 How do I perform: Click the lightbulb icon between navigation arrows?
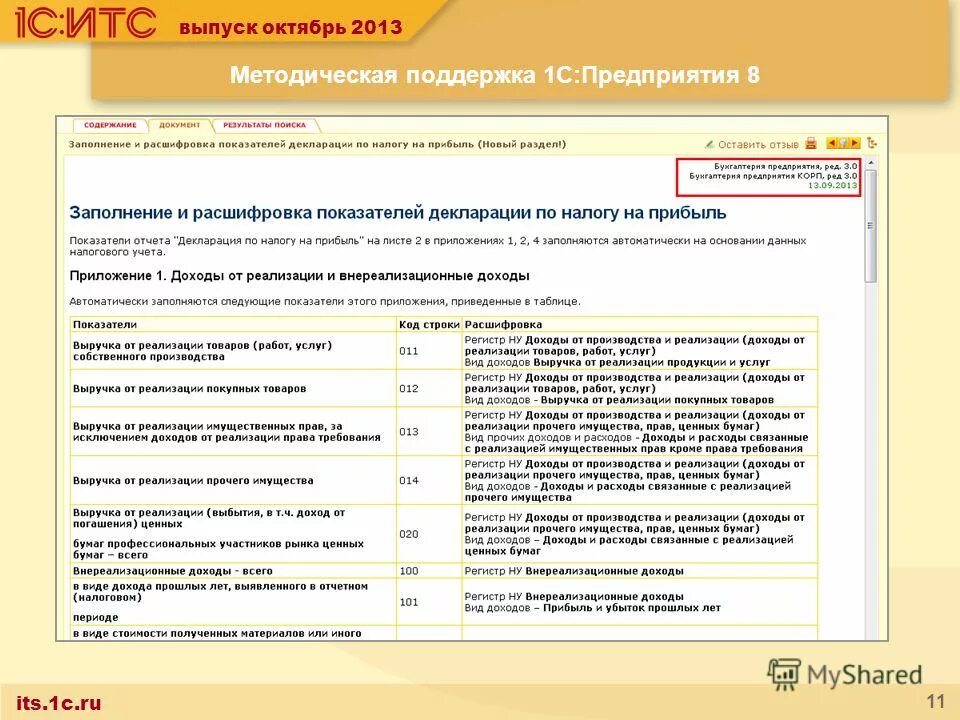(843, 143)
